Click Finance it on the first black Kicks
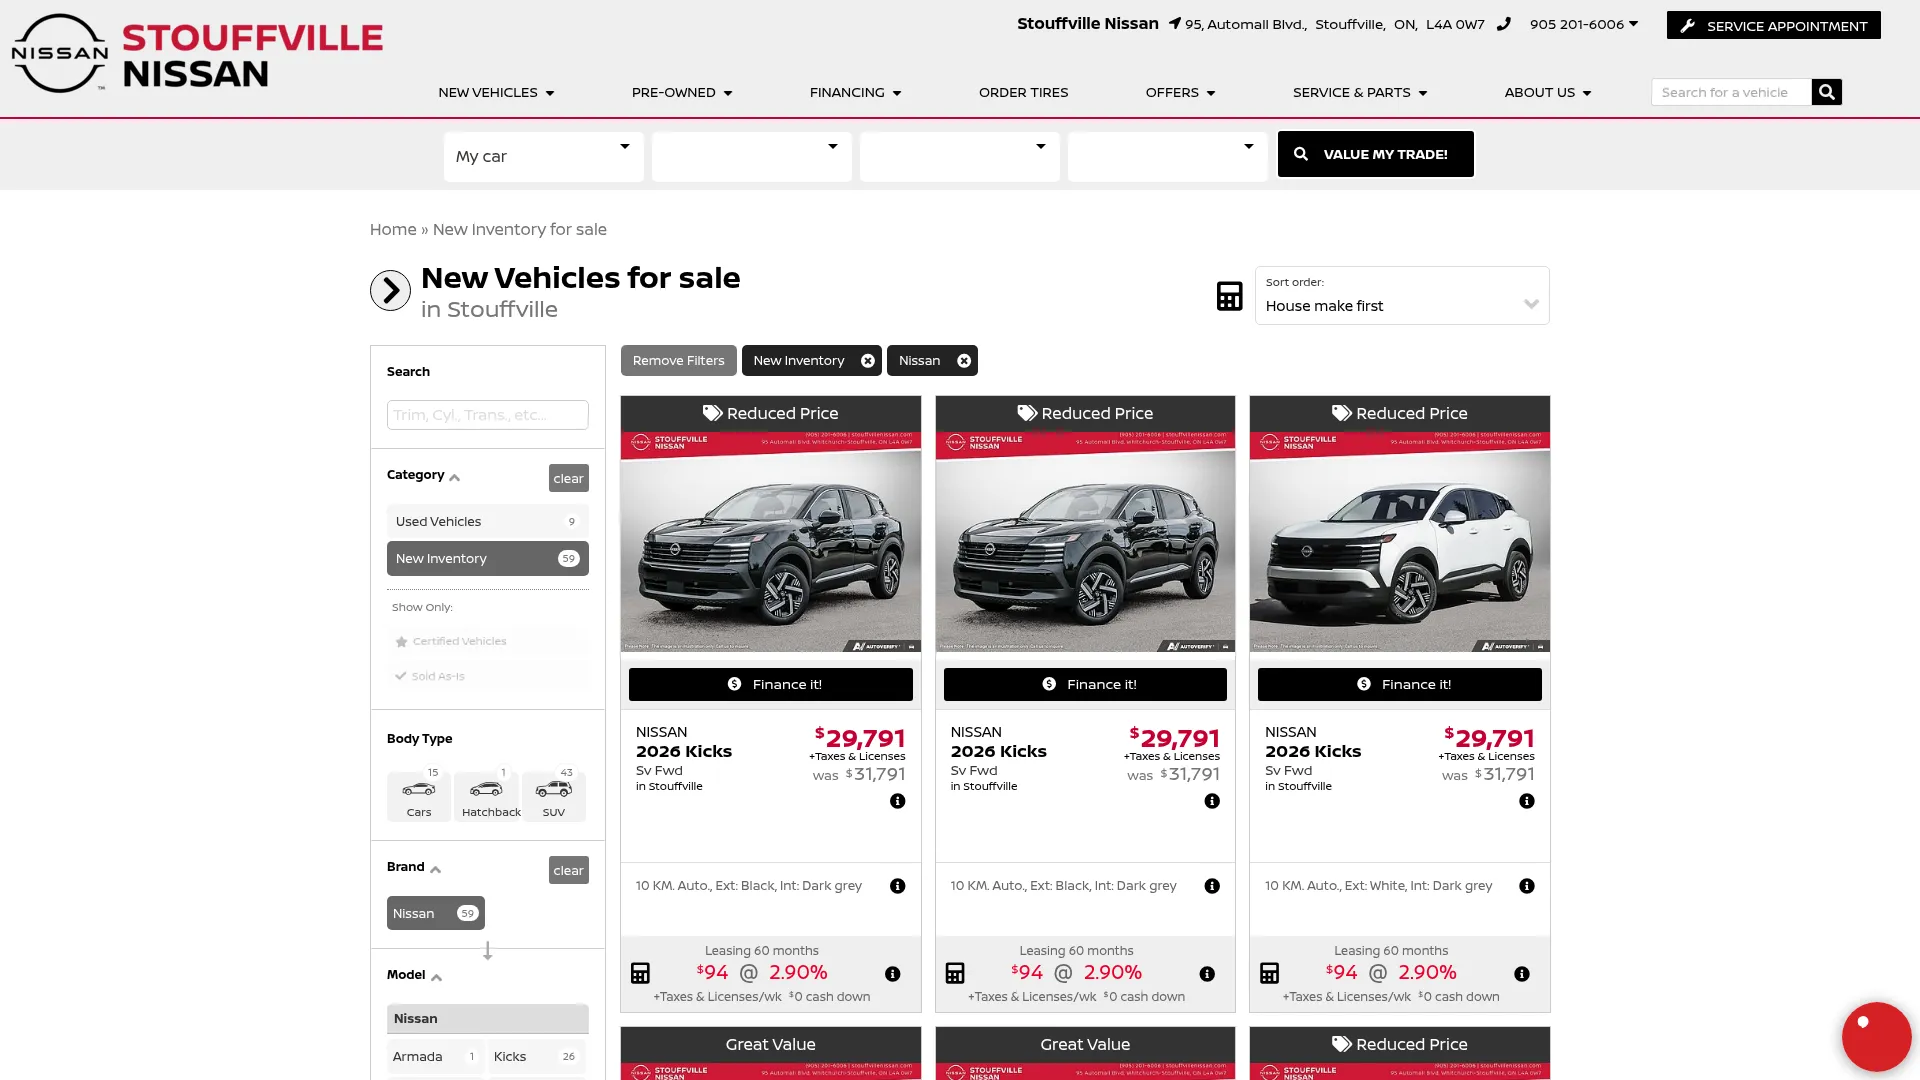 pos(770,684)
